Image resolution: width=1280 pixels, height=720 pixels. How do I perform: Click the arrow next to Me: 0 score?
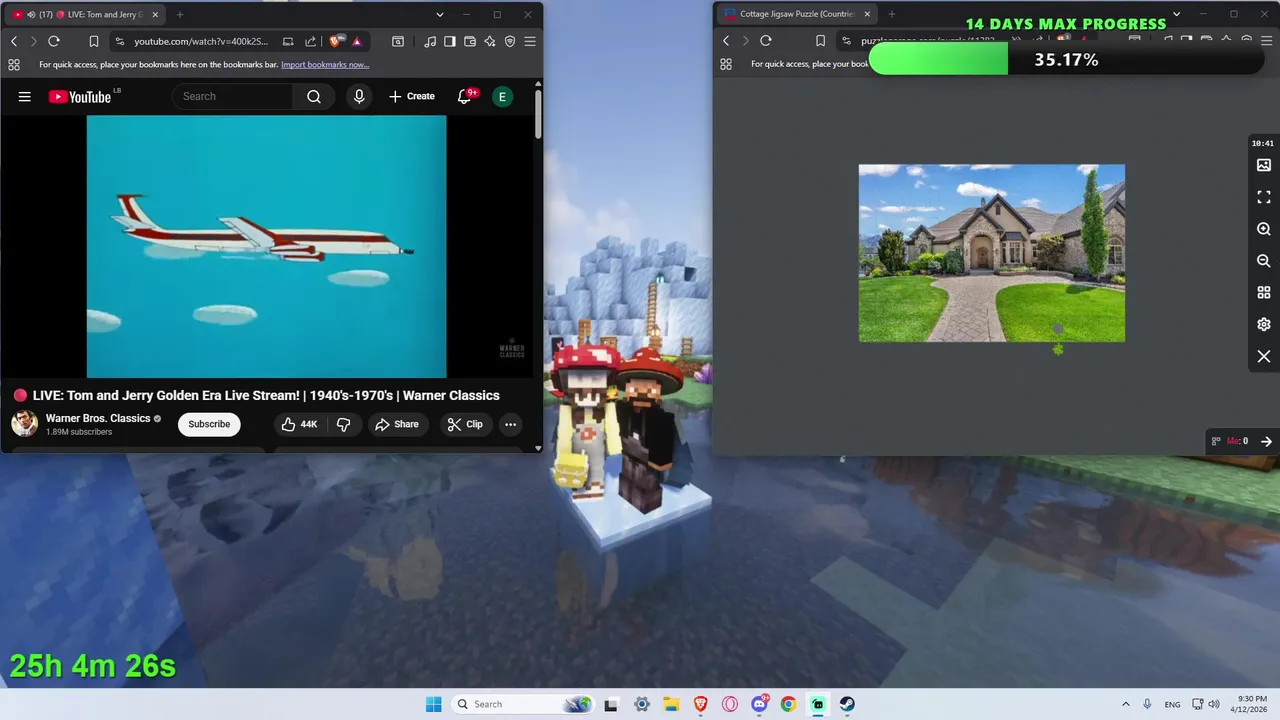[x=1266, y=441]
